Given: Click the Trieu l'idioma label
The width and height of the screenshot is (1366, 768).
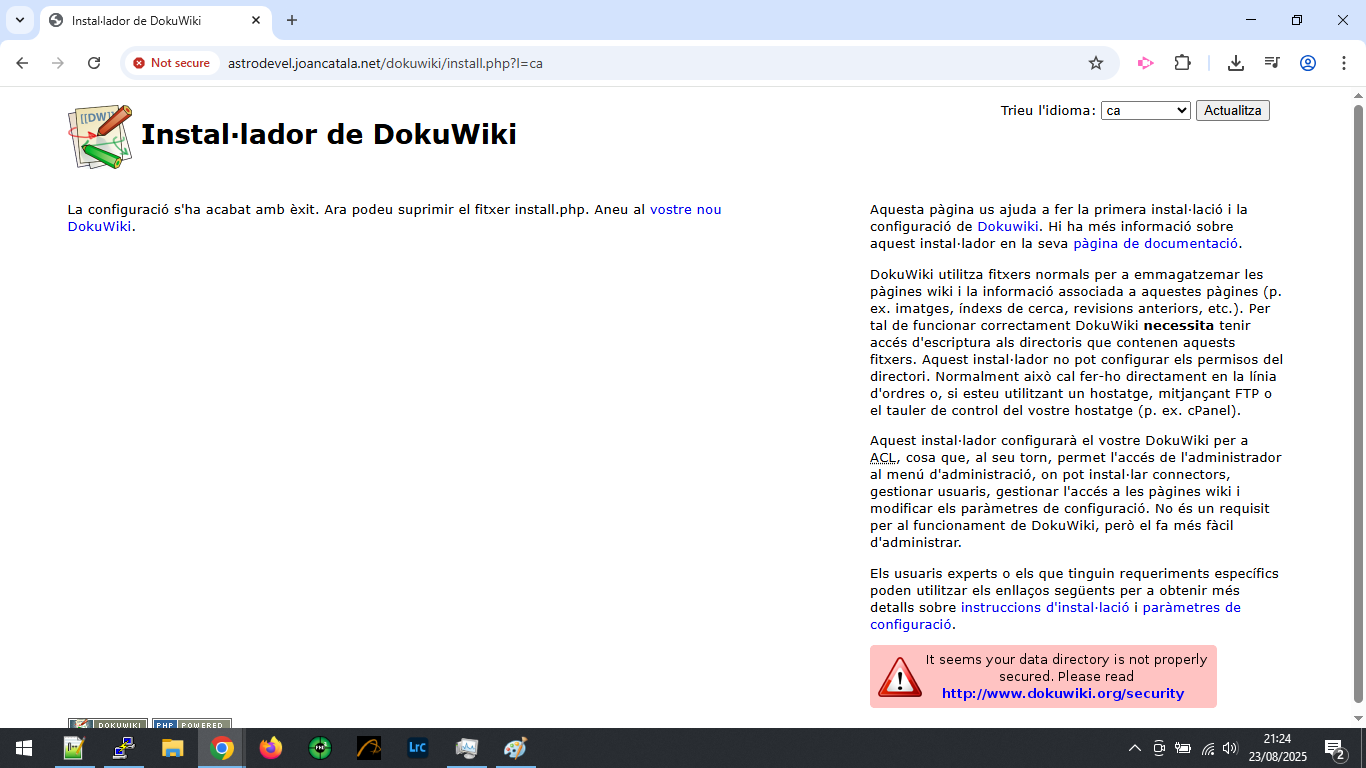Looking at the screenshot, I should coord(1048,110).
